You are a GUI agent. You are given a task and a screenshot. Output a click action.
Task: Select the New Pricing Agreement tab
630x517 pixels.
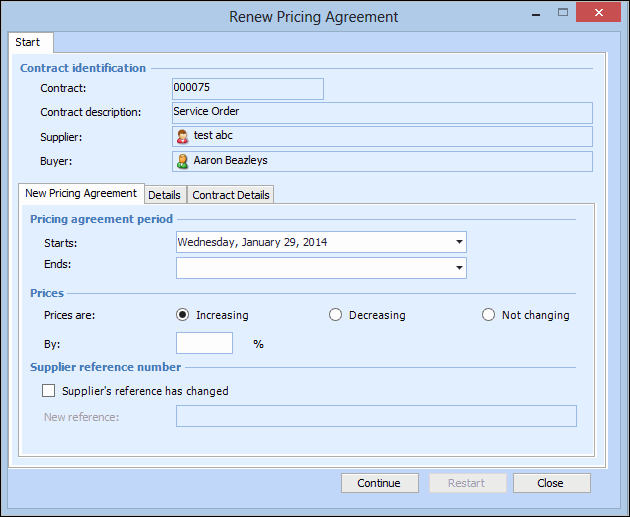81,194
